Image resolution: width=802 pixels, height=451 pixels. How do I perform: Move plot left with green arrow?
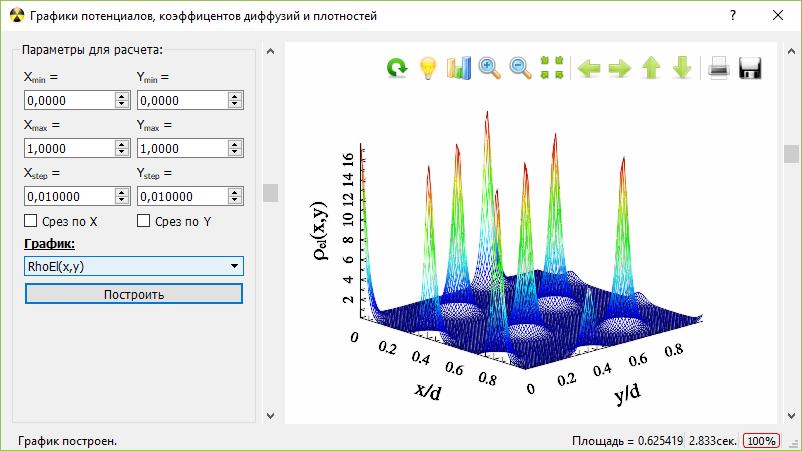(x=589, y=68)
